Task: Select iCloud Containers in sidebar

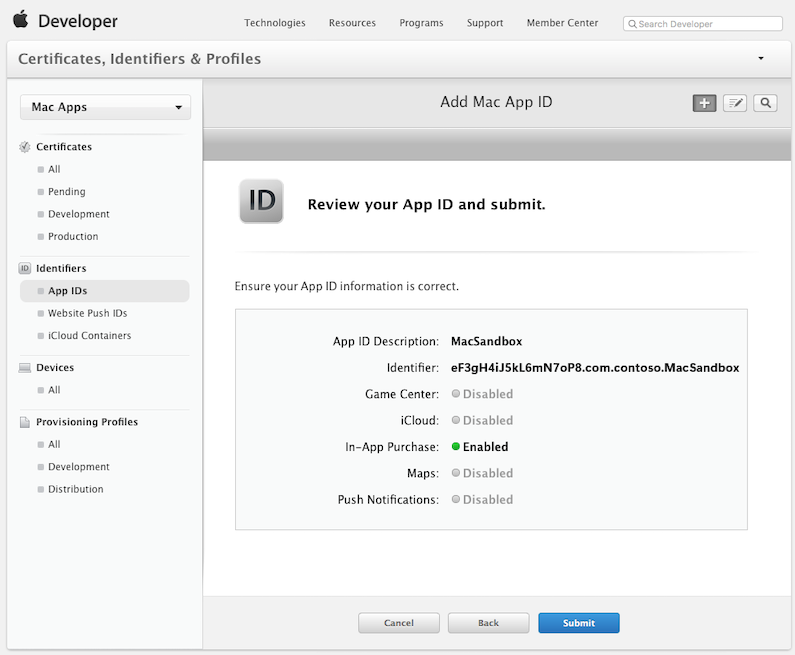Action: click(x=90, y=336)
